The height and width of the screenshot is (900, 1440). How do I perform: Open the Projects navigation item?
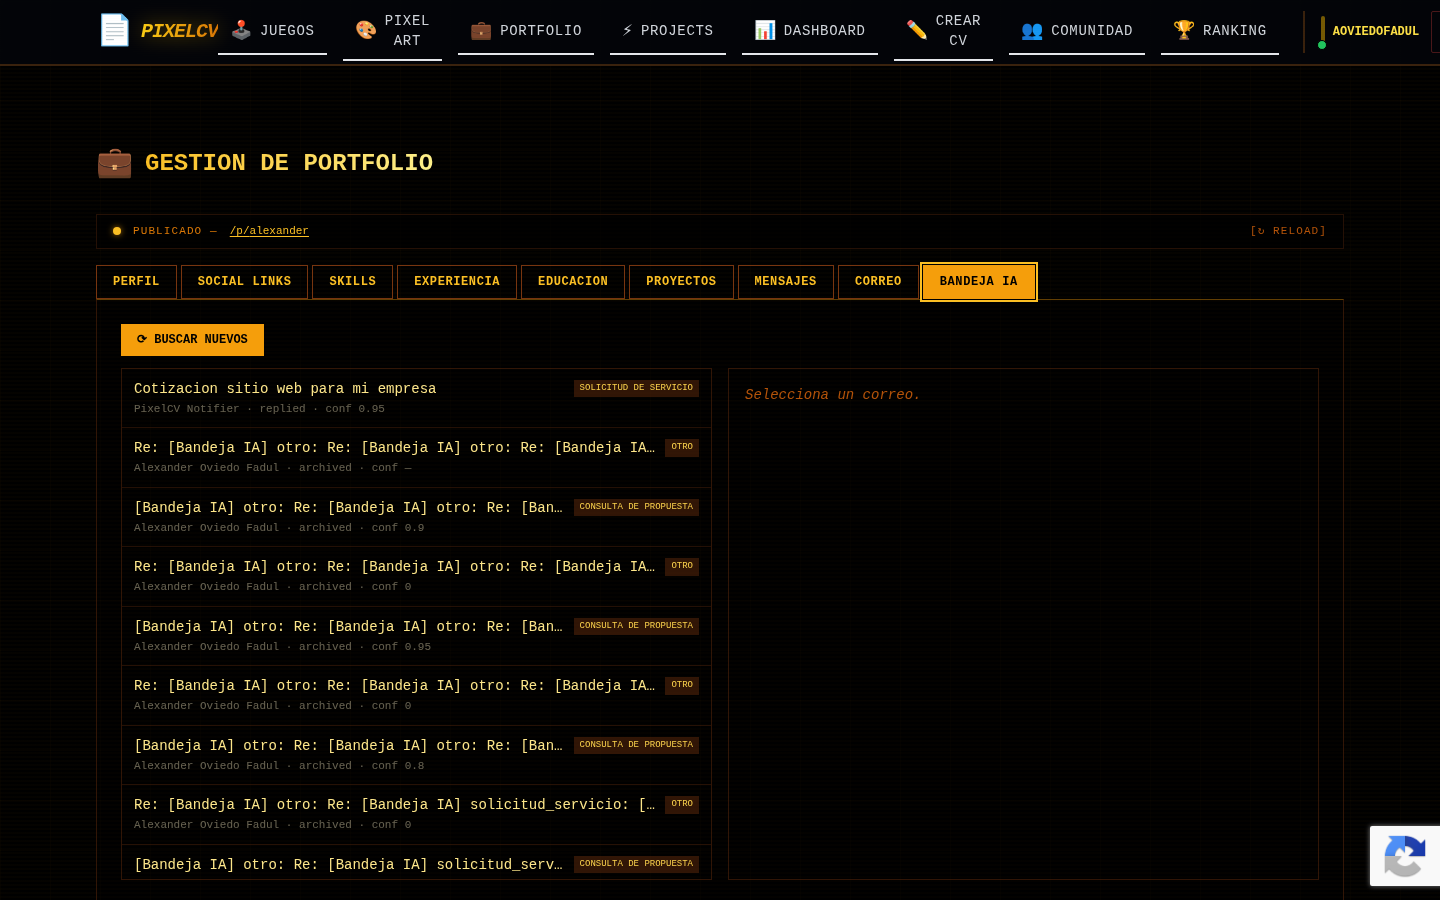[x=668, y=30]
